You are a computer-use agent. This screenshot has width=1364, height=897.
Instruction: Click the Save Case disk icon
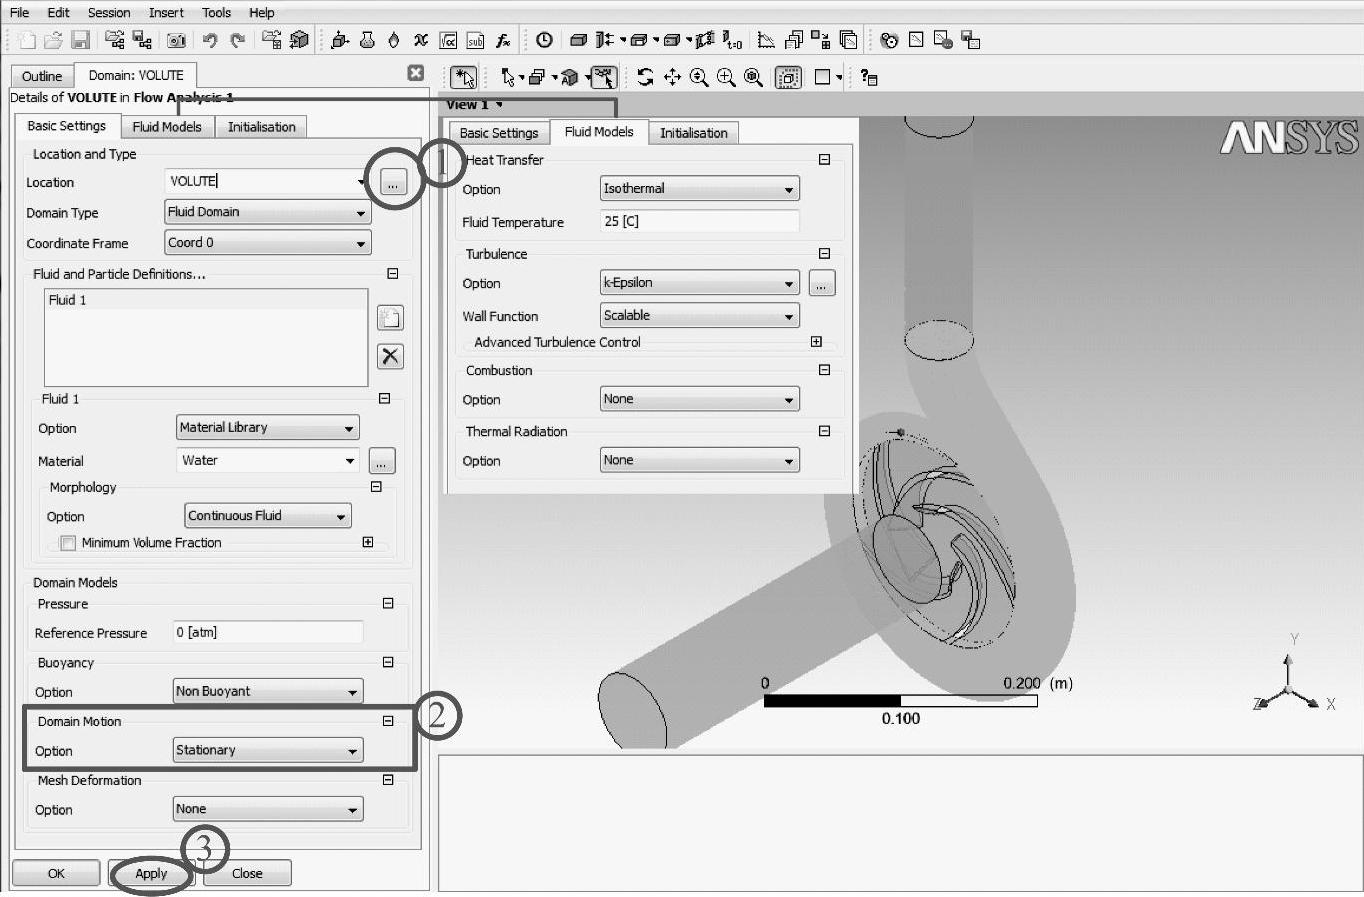(x=80, y=40)
